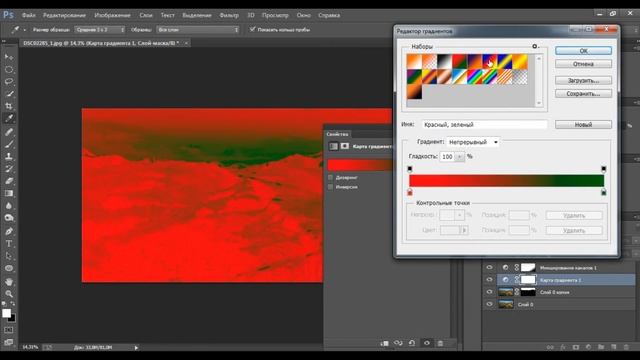
Task: Open the Файл menu
Action: (x=29, y=15)
